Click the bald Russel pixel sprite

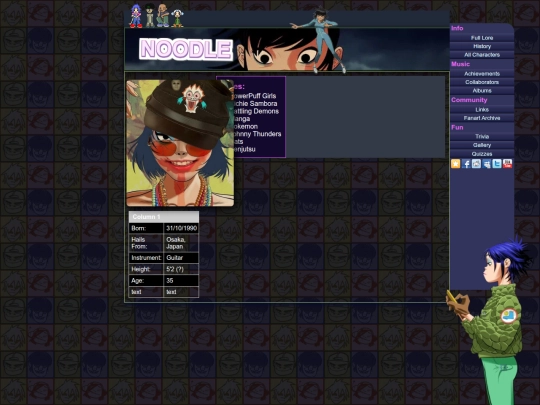coord(163,16)
